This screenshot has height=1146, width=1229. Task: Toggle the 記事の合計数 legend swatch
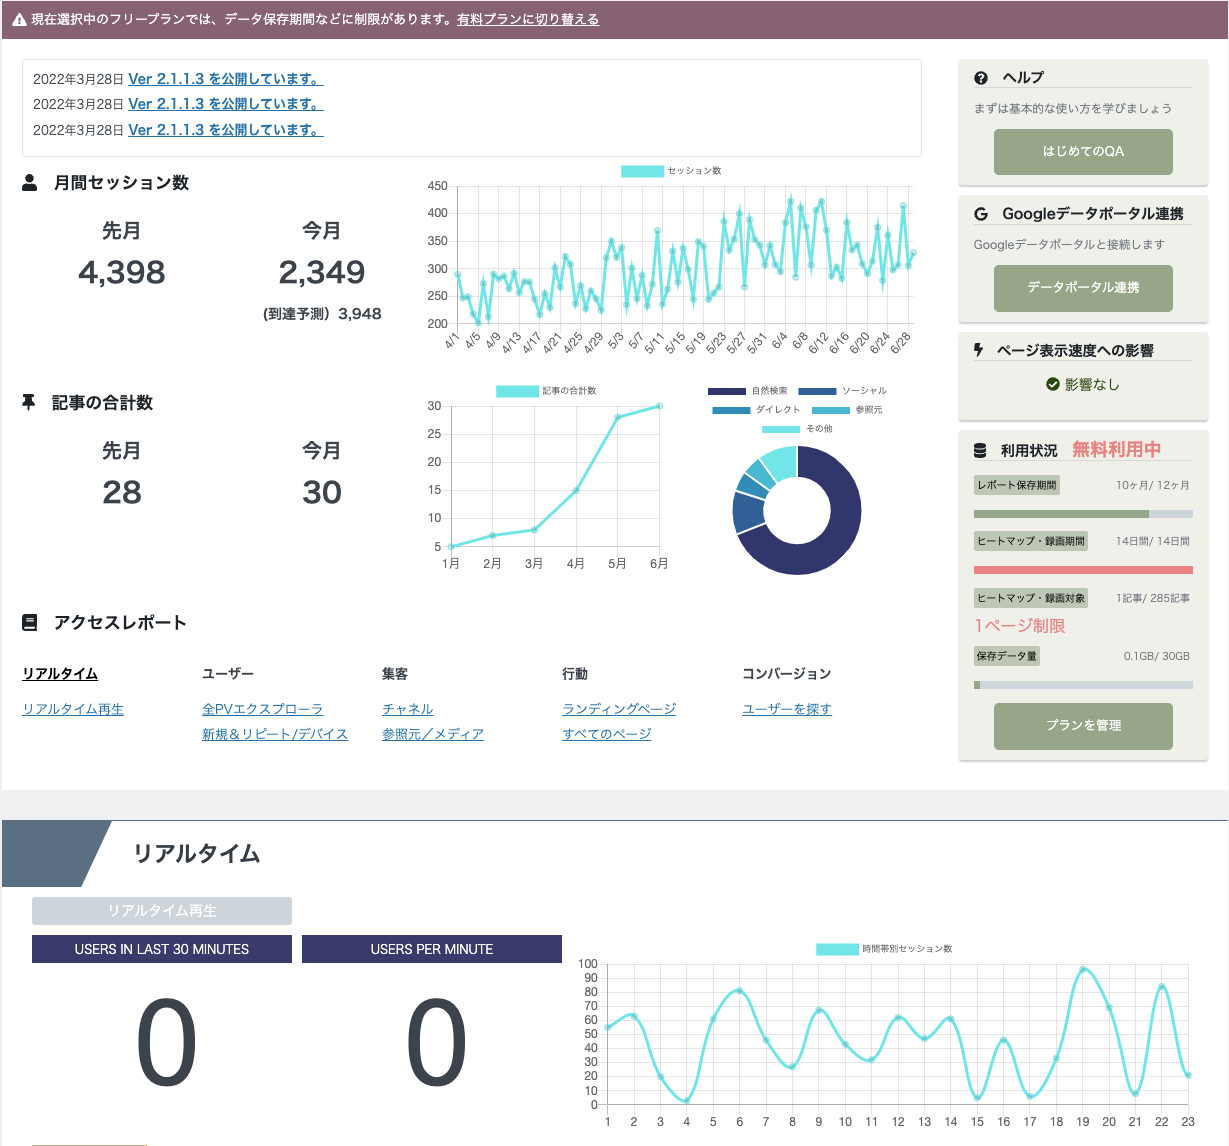point(517,391)
